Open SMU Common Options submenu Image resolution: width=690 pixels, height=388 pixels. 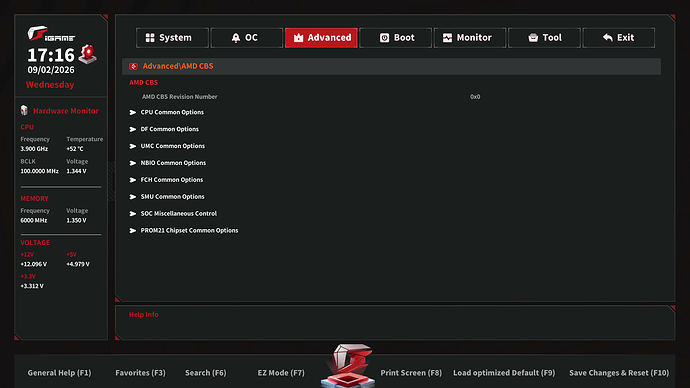point(172,197)
